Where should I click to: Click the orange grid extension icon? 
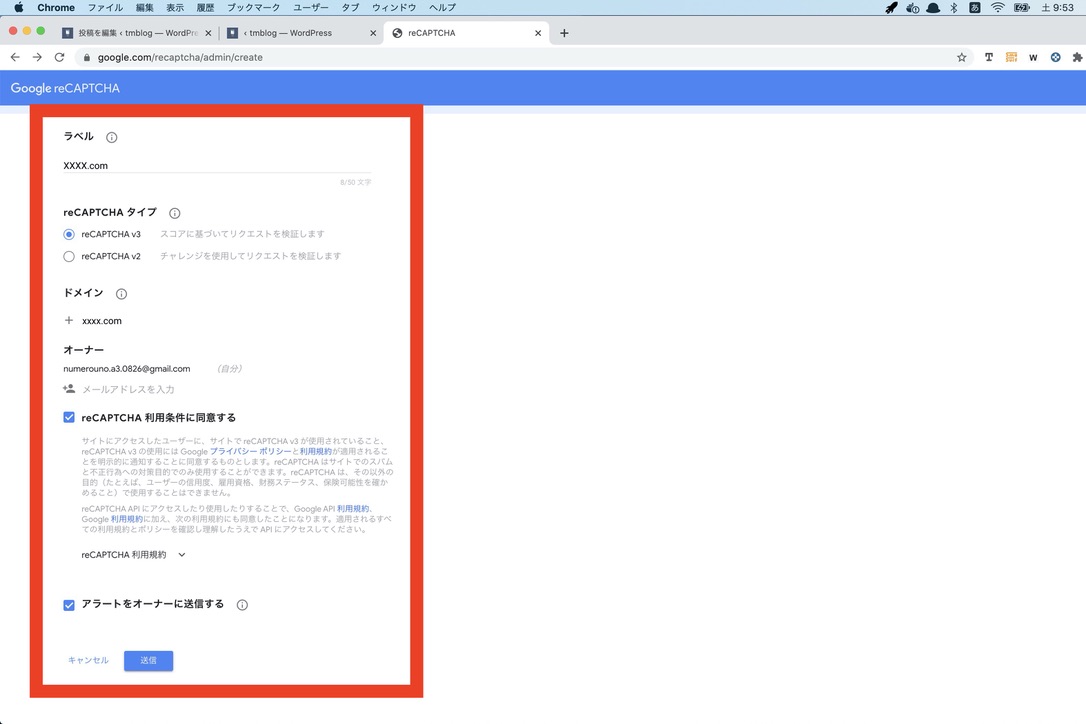pyautogui.click(x=1011, y=58)
